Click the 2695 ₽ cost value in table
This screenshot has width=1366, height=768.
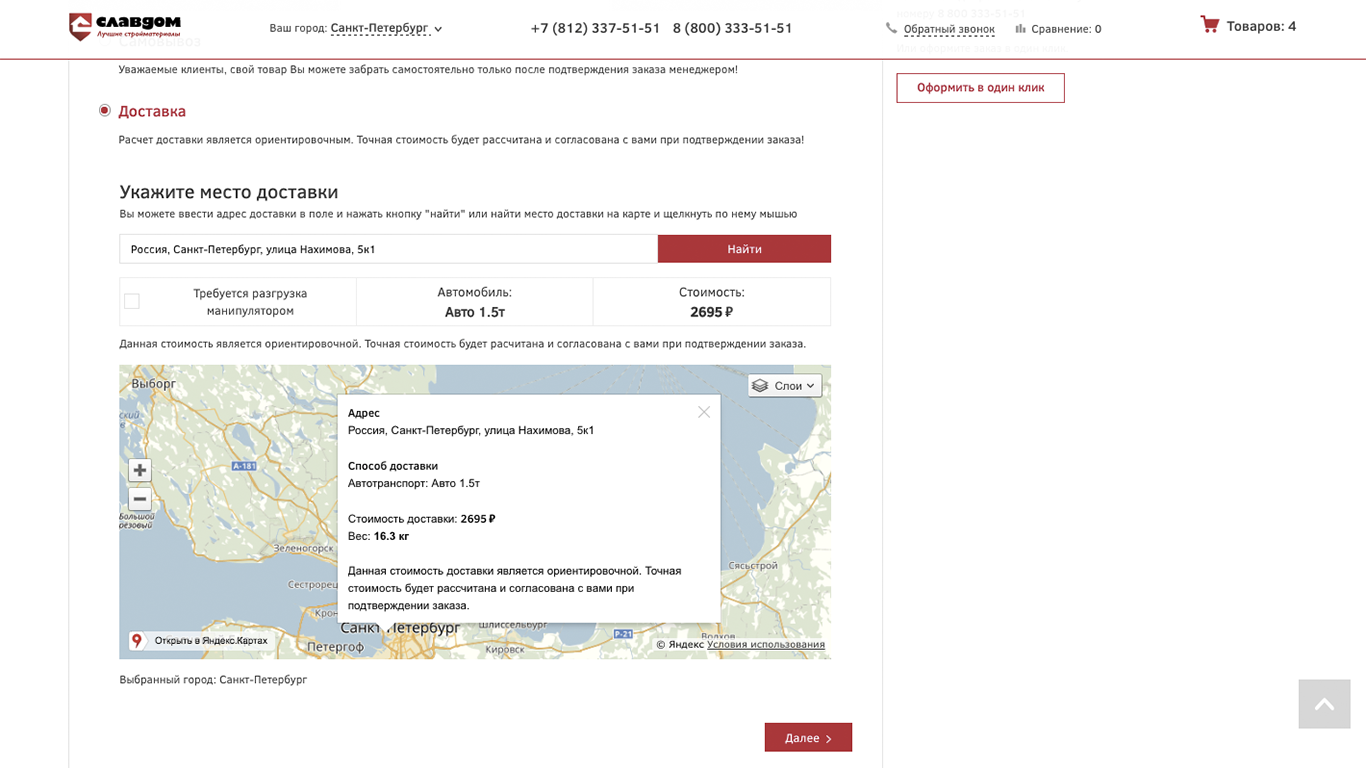pyautogui.click(x=711, y=312)
